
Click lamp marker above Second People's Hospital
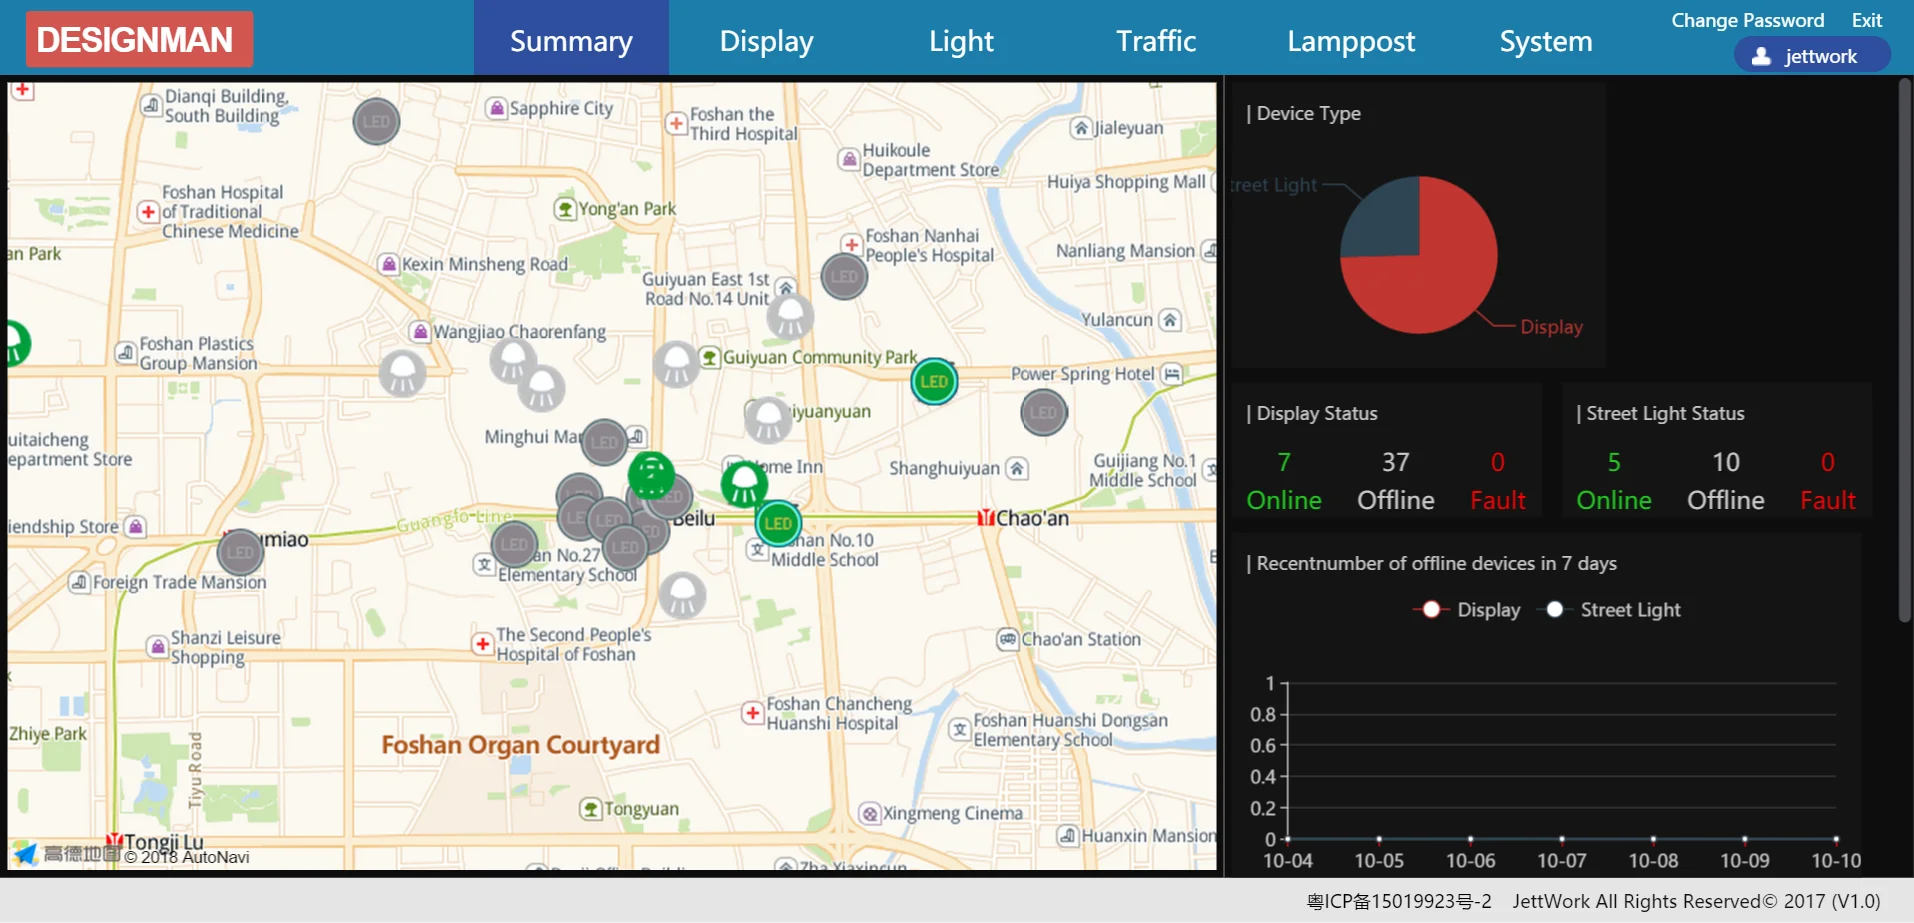[683, 596]
